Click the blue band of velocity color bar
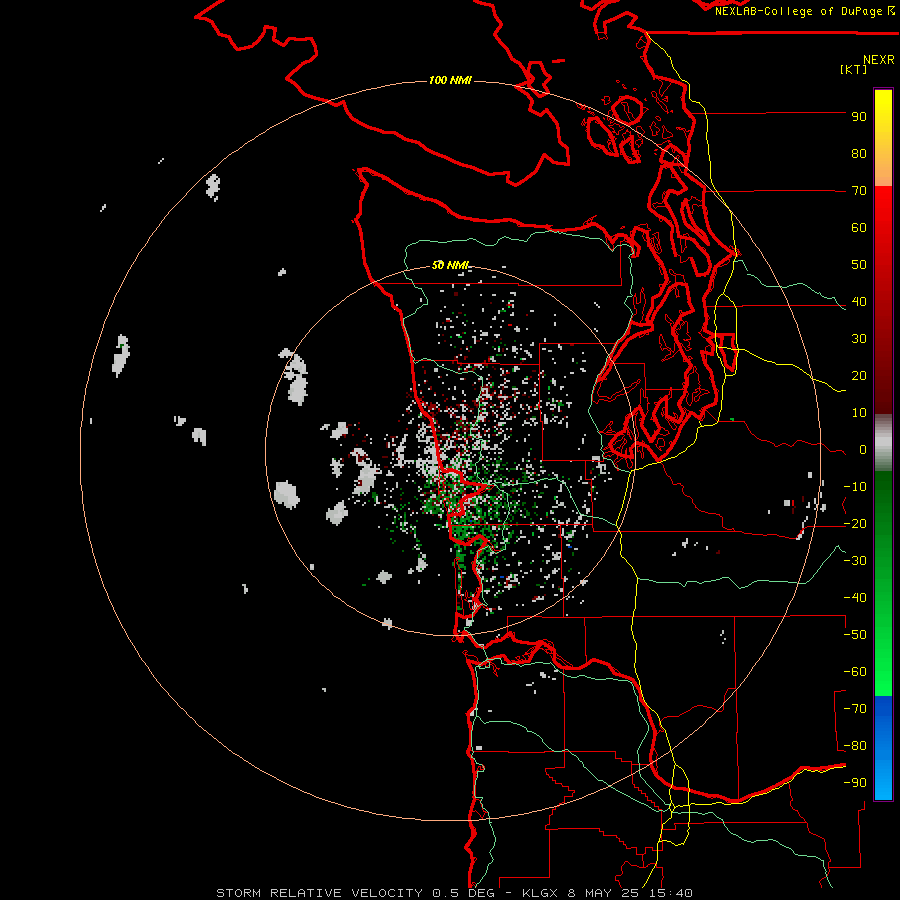This screenshot has width=900, height=900. [x=883, y=747]
